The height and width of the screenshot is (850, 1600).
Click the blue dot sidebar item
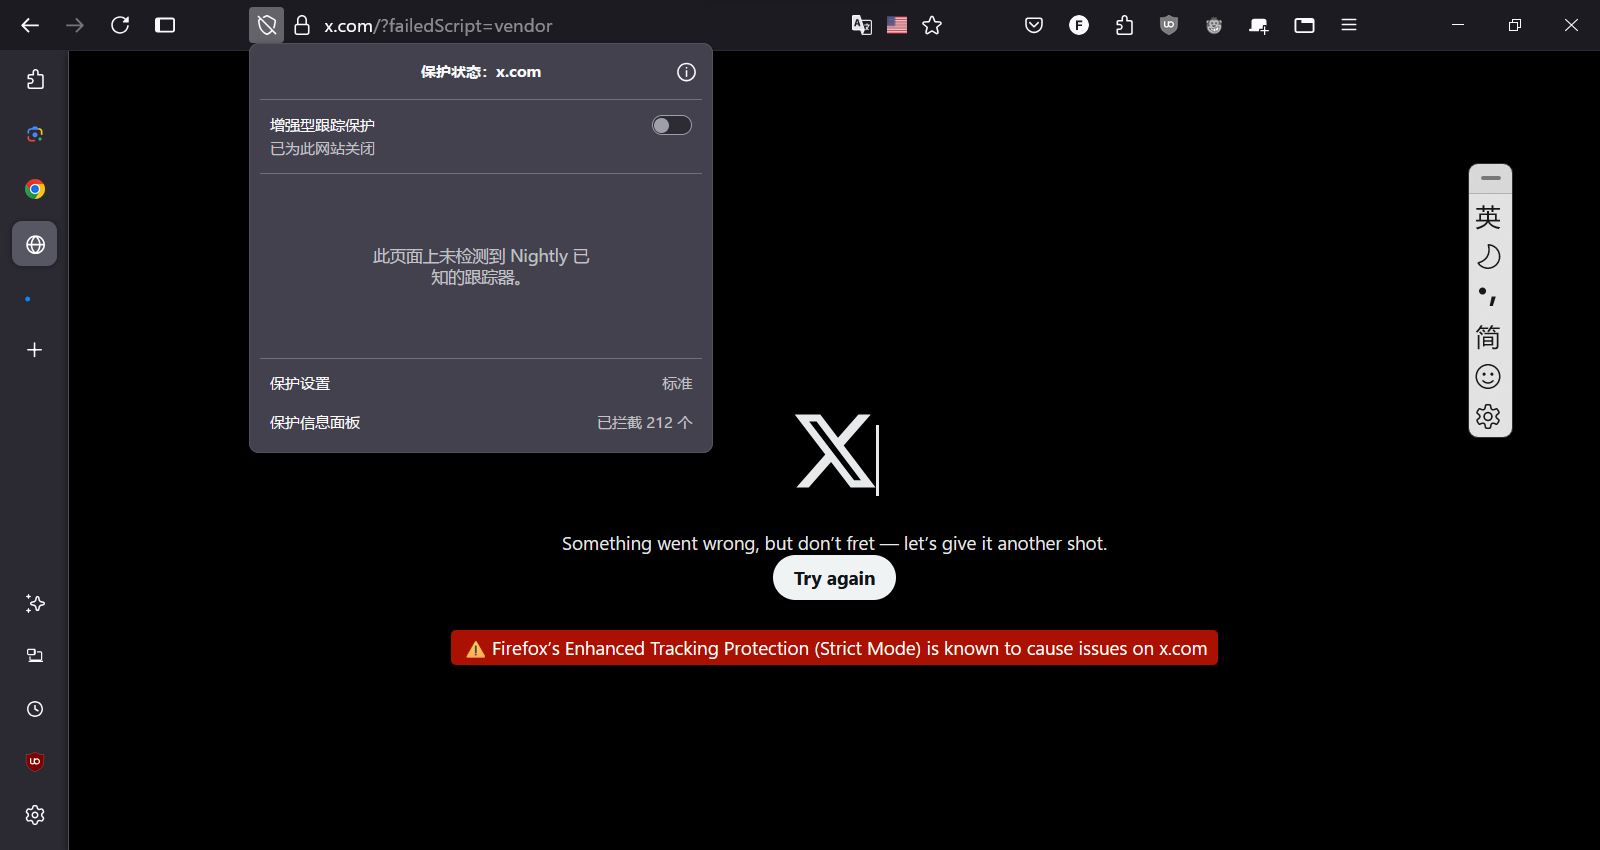(28, 299)
